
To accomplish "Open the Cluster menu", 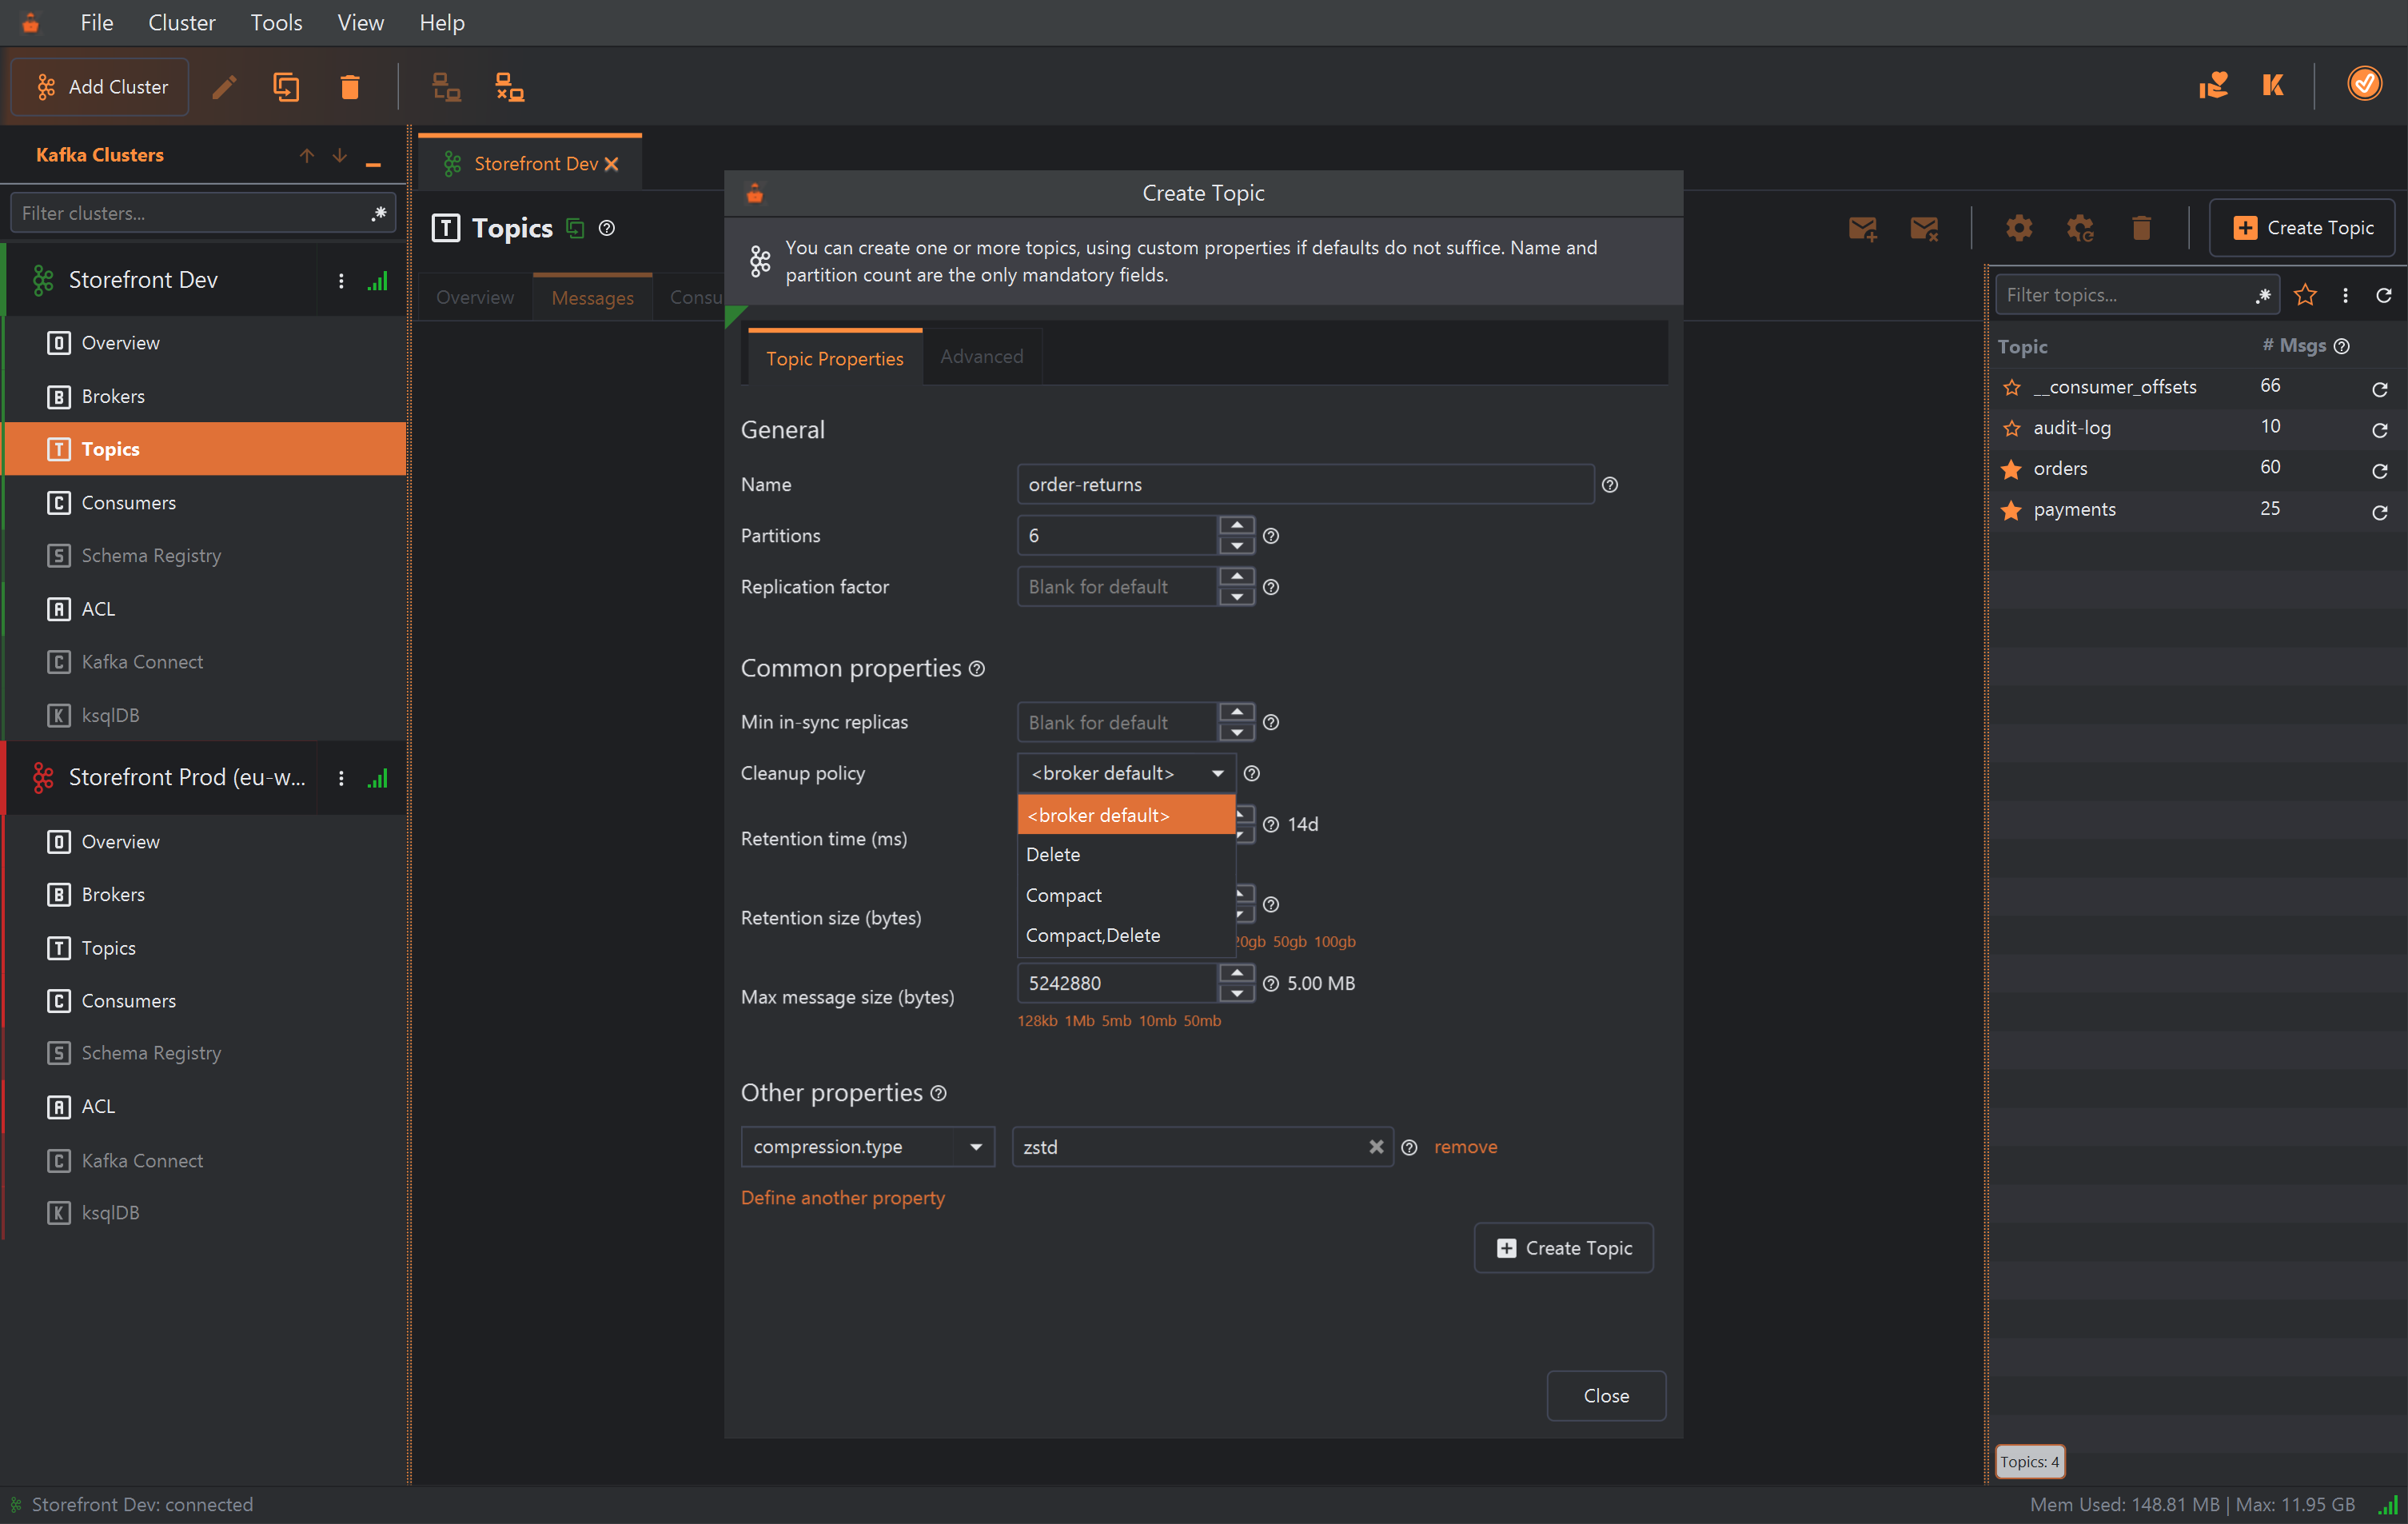I will pyautogui.click(x=181, y=22).
